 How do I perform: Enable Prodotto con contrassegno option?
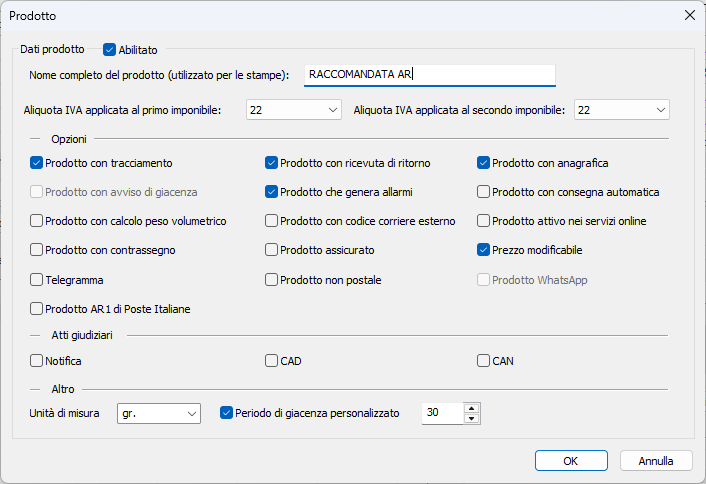pyautogui.click(x=37, y=250)
